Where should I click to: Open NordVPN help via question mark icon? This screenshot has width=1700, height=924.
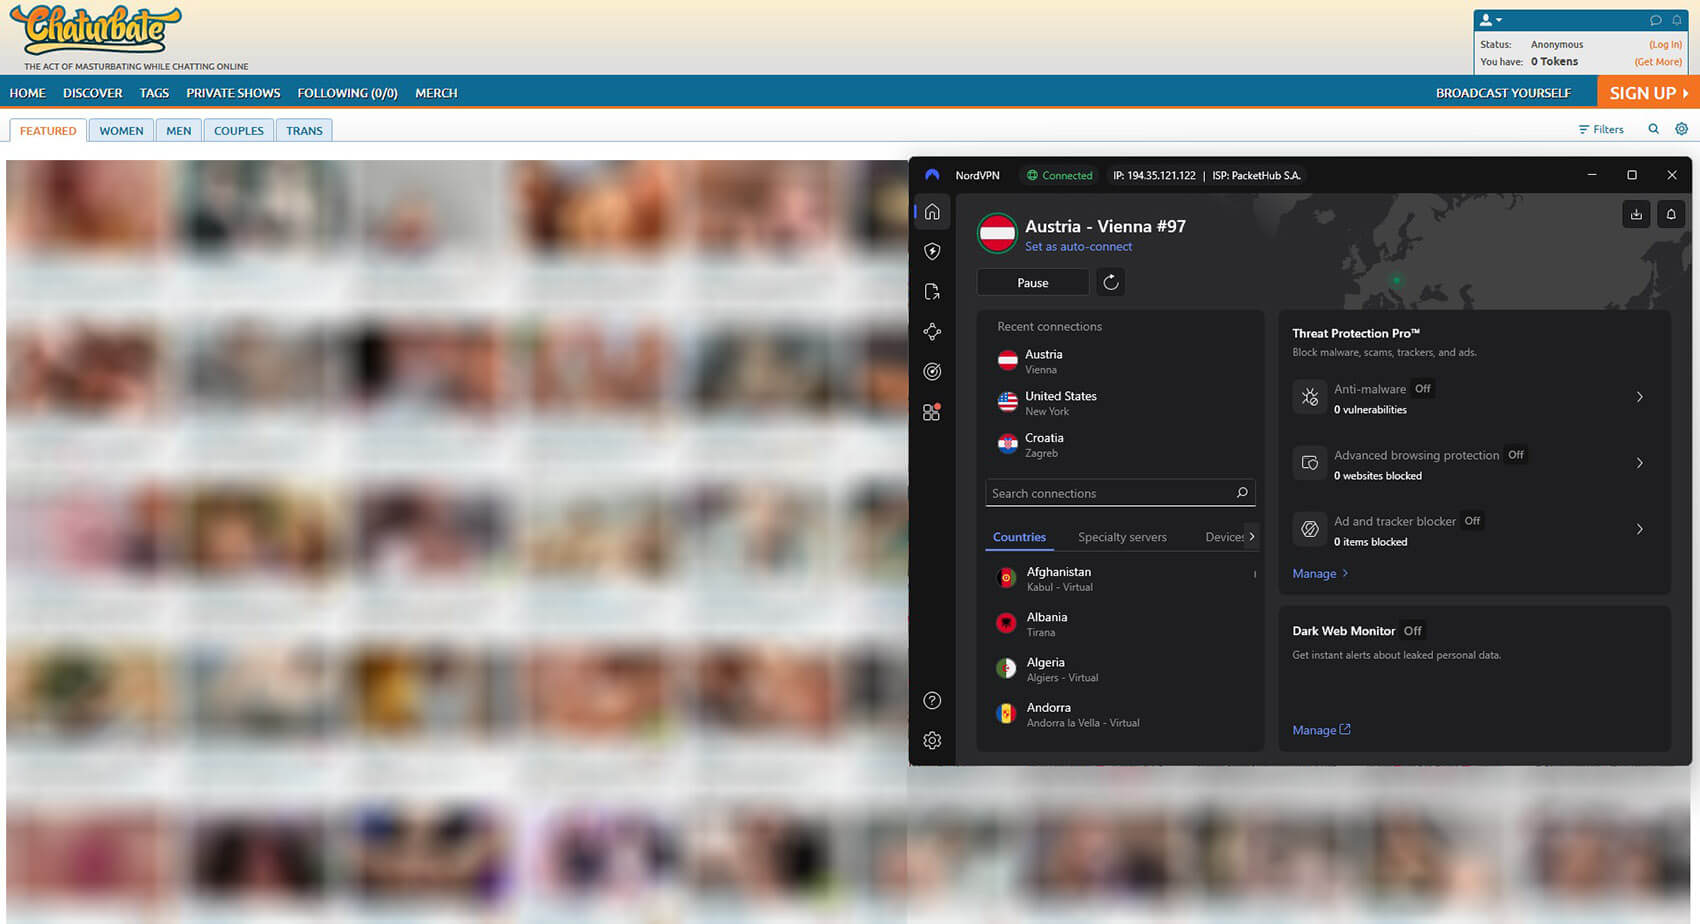(x=932, y=700)
